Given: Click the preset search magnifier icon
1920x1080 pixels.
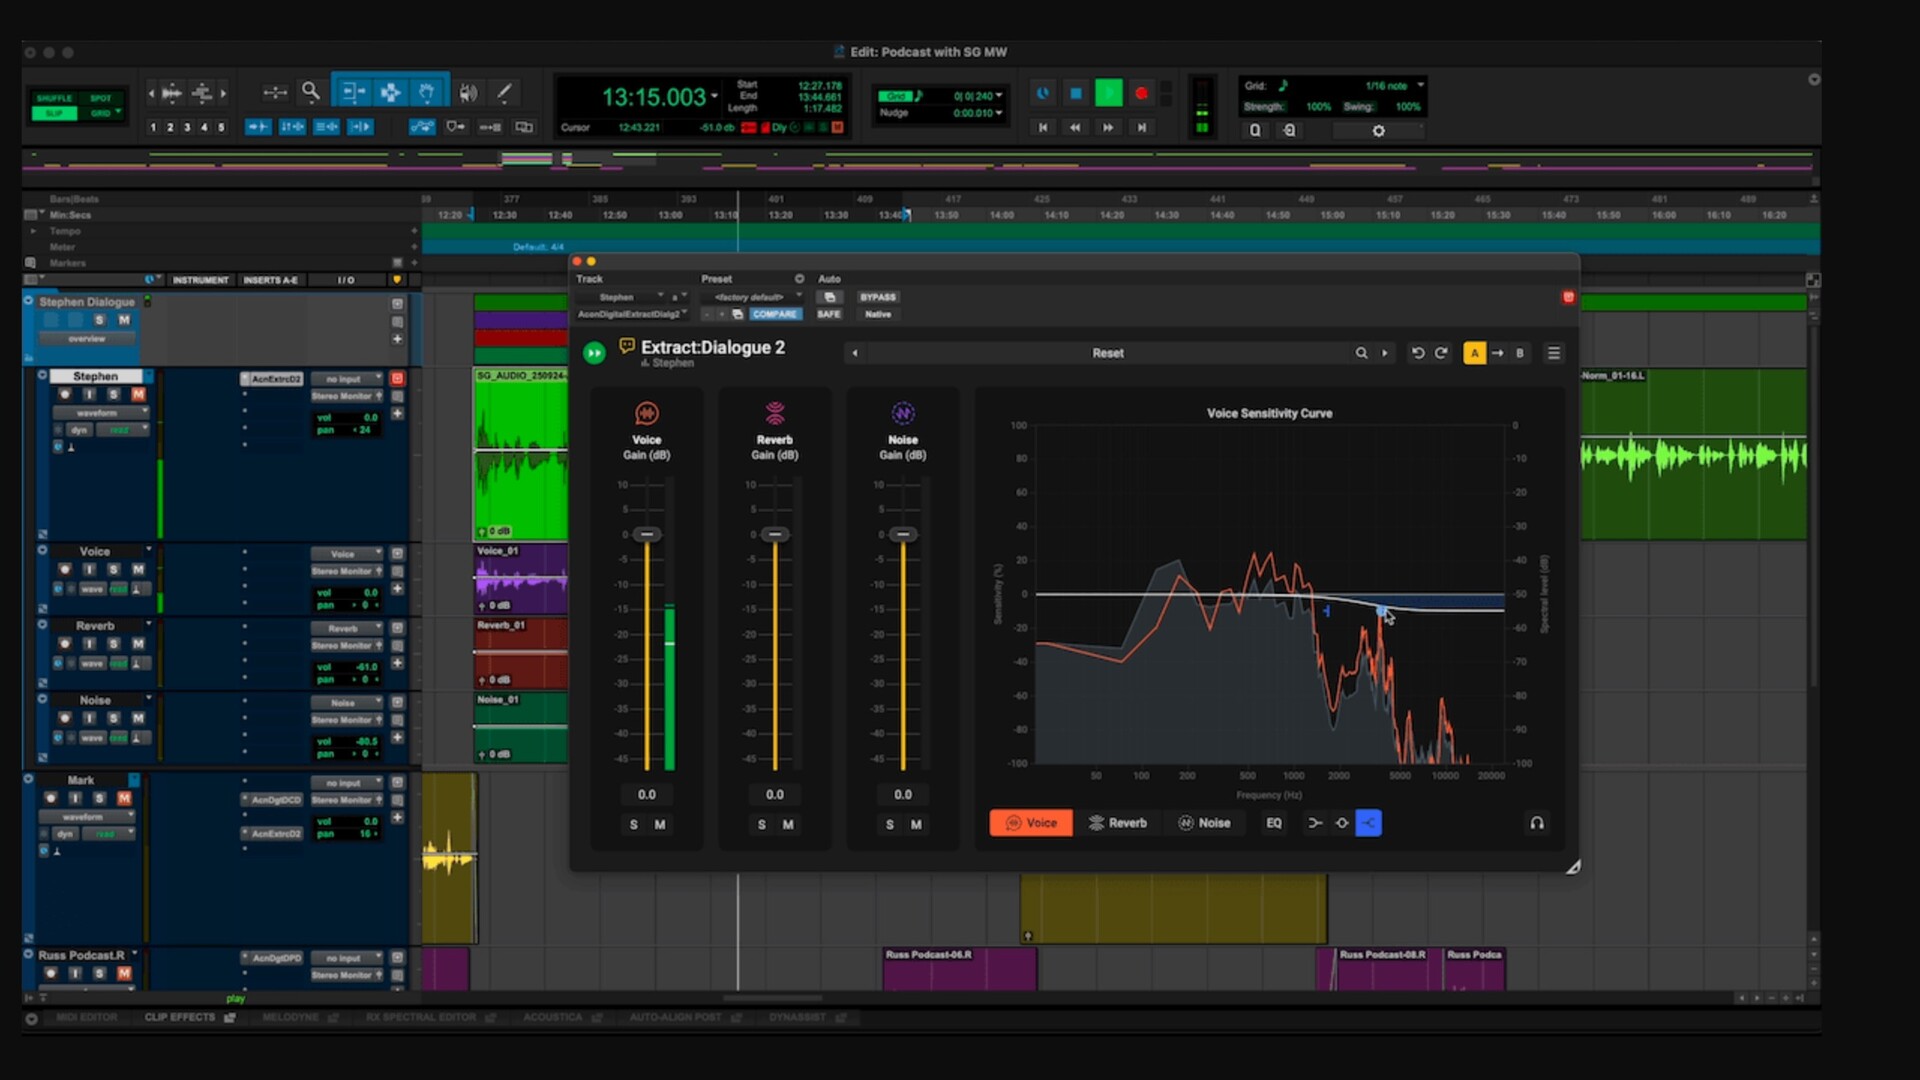Looking at the screenshot, I should click(x=1361, y=353).
